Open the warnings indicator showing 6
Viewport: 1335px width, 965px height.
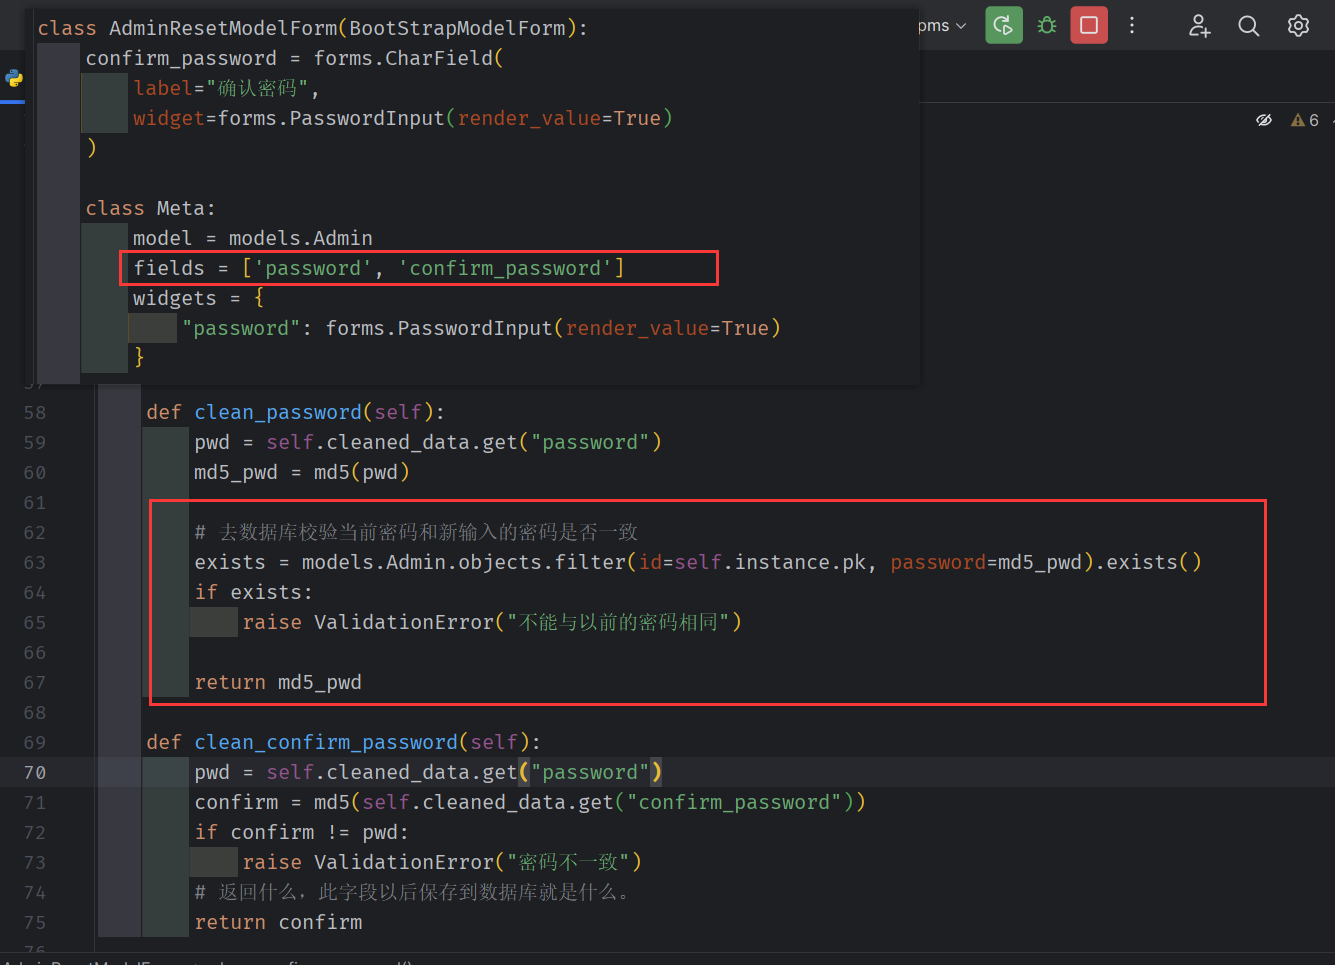(x=1305, y=120)
